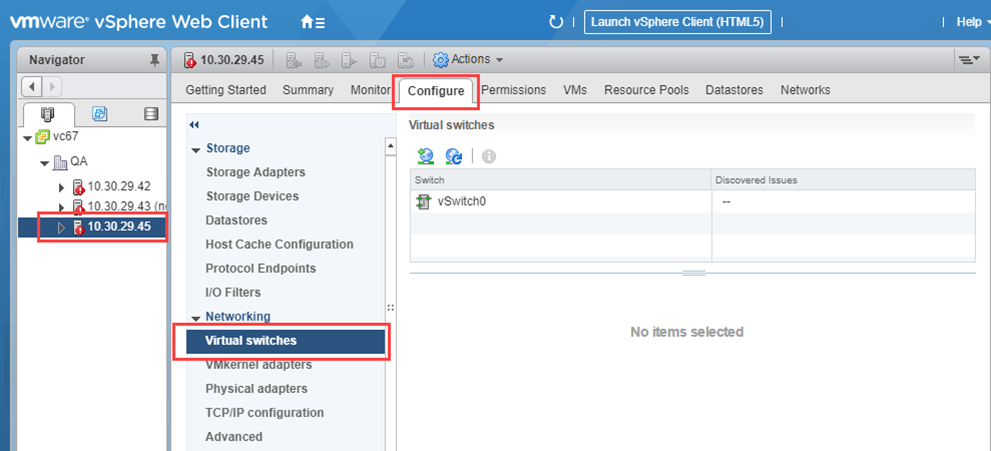The width and height of the screenshot is (991, 451).
Task: Click the Navigator back history button
Action: pyautogui.click(x=32, y=87)
